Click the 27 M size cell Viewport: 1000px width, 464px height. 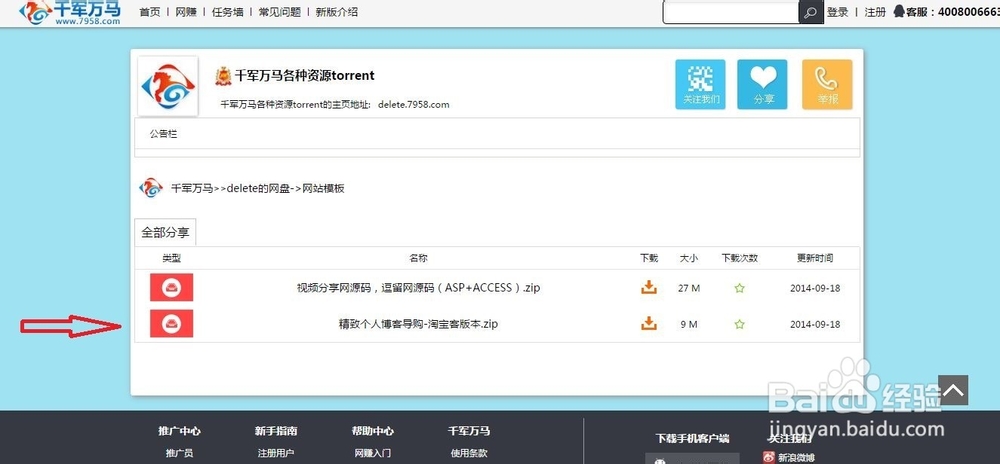click(689, 288)
